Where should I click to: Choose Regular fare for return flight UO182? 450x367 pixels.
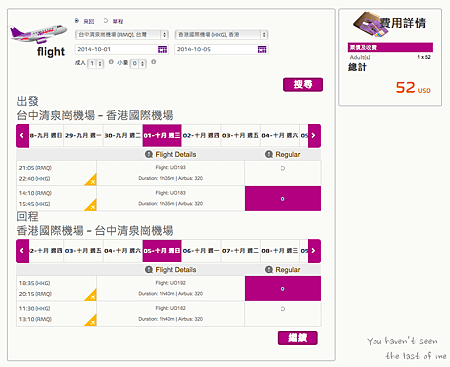[x=283, y=309]
